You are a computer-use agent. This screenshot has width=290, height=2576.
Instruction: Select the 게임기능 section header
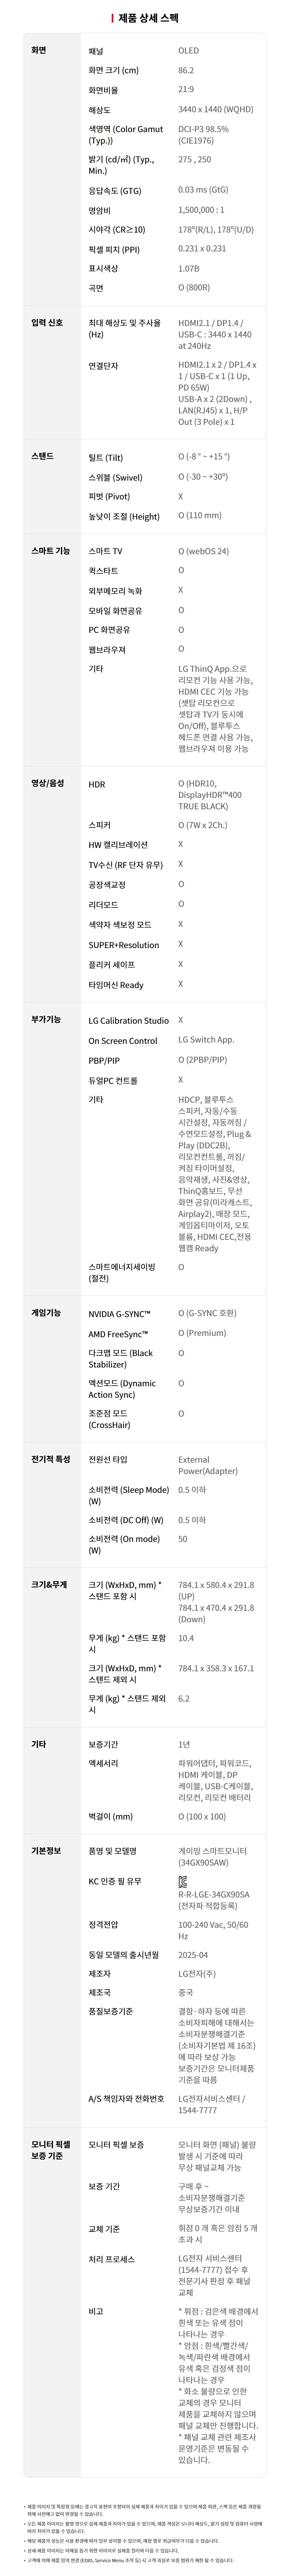(46, 1312)
